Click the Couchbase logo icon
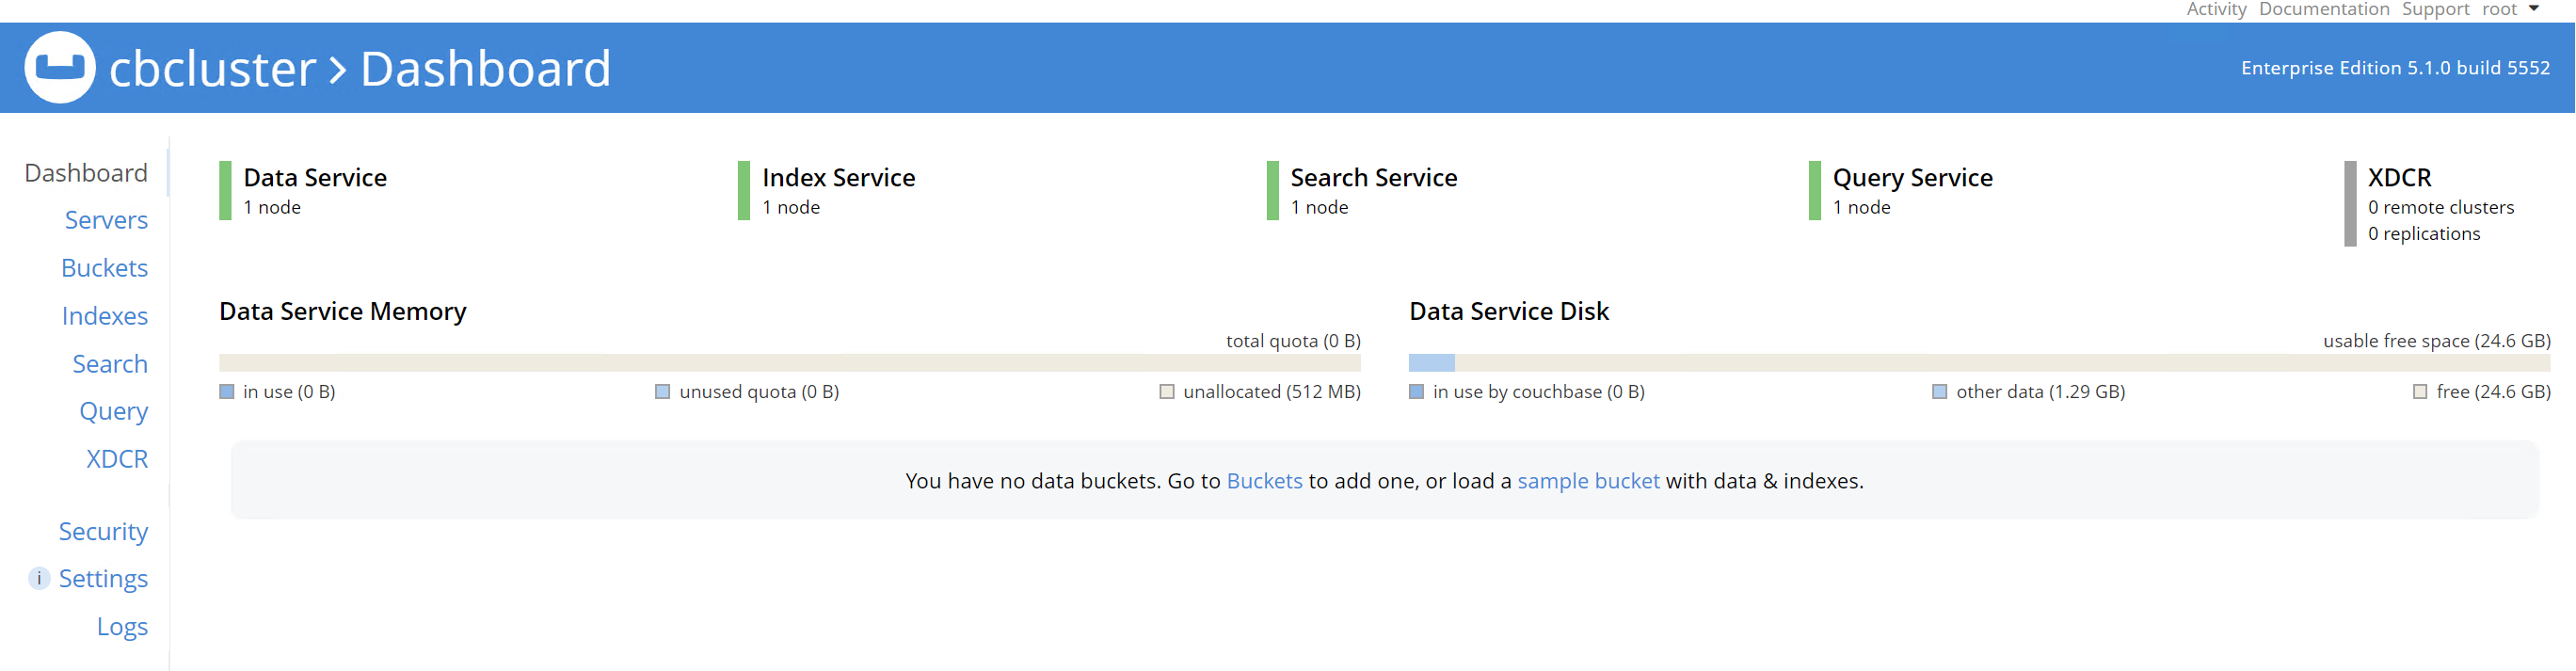2576x671 pixels. tap(60, 68)
